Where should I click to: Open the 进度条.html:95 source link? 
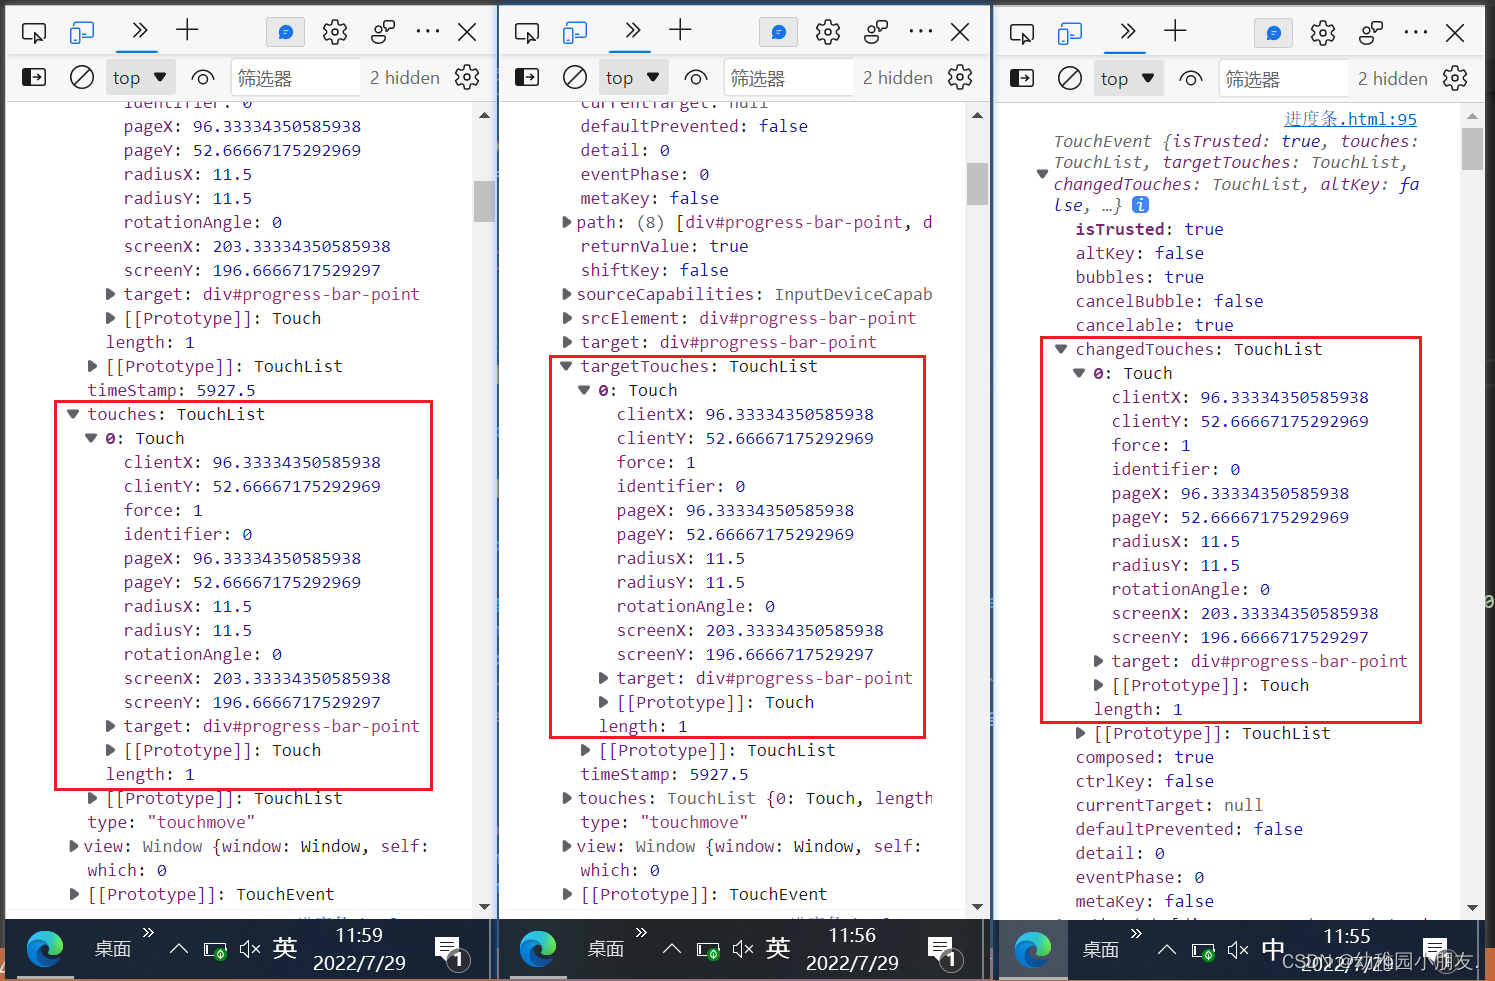[1350, 118]
